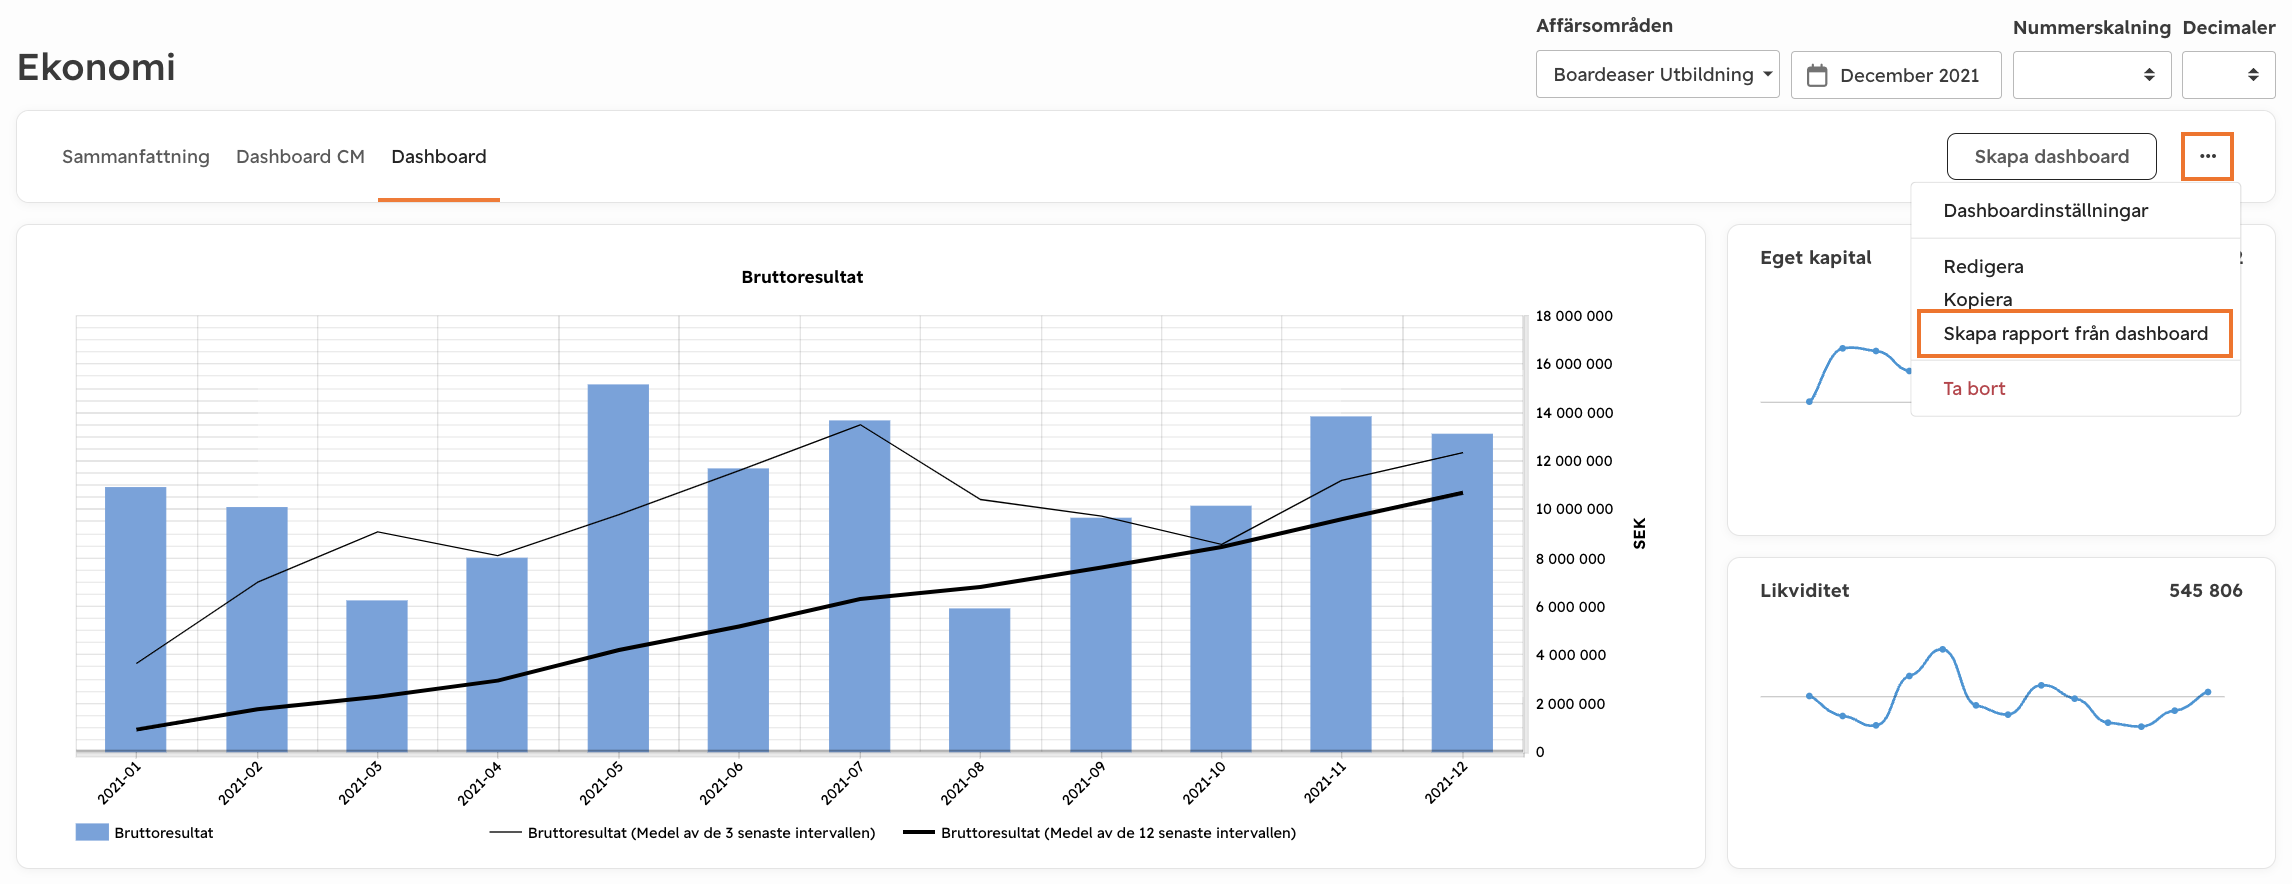Click the Affärsområden label
The width and height of the screenshot is (2292, 884).
click(x=1604, y=26)
